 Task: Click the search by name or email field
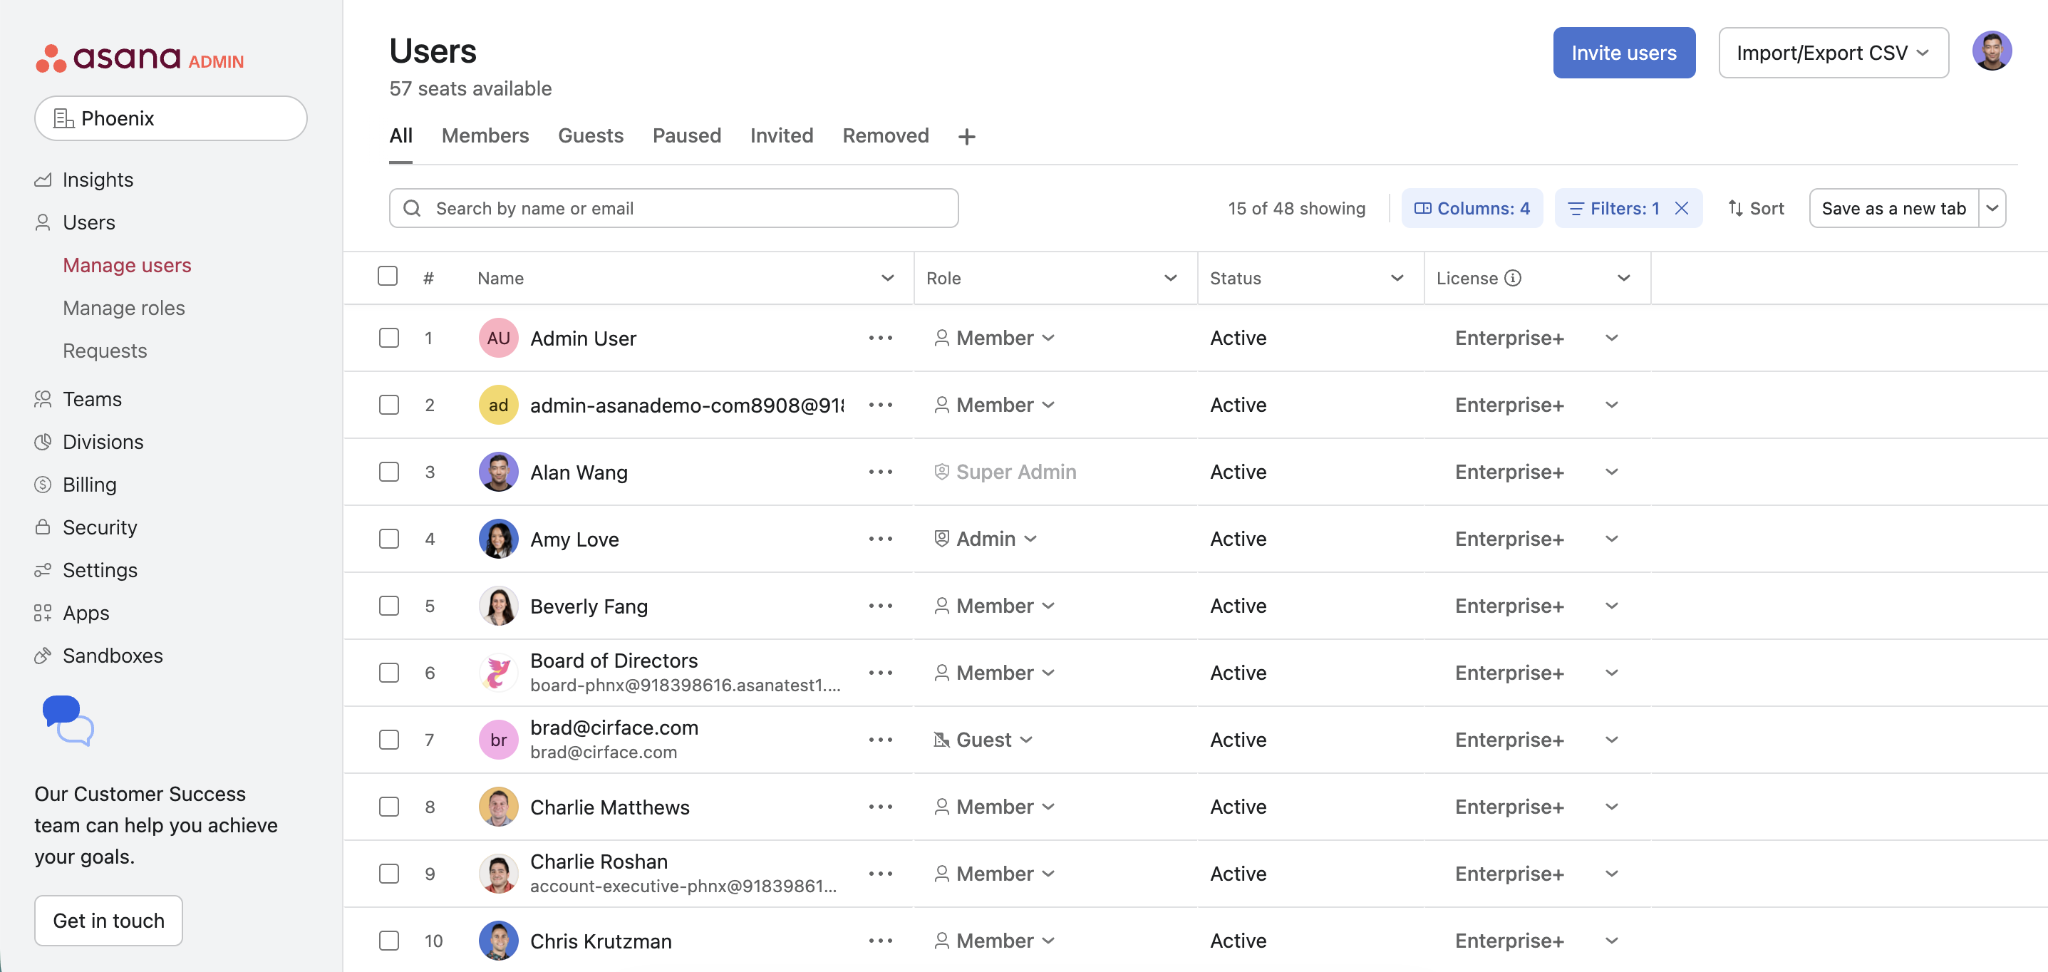[x=674, y=208]
